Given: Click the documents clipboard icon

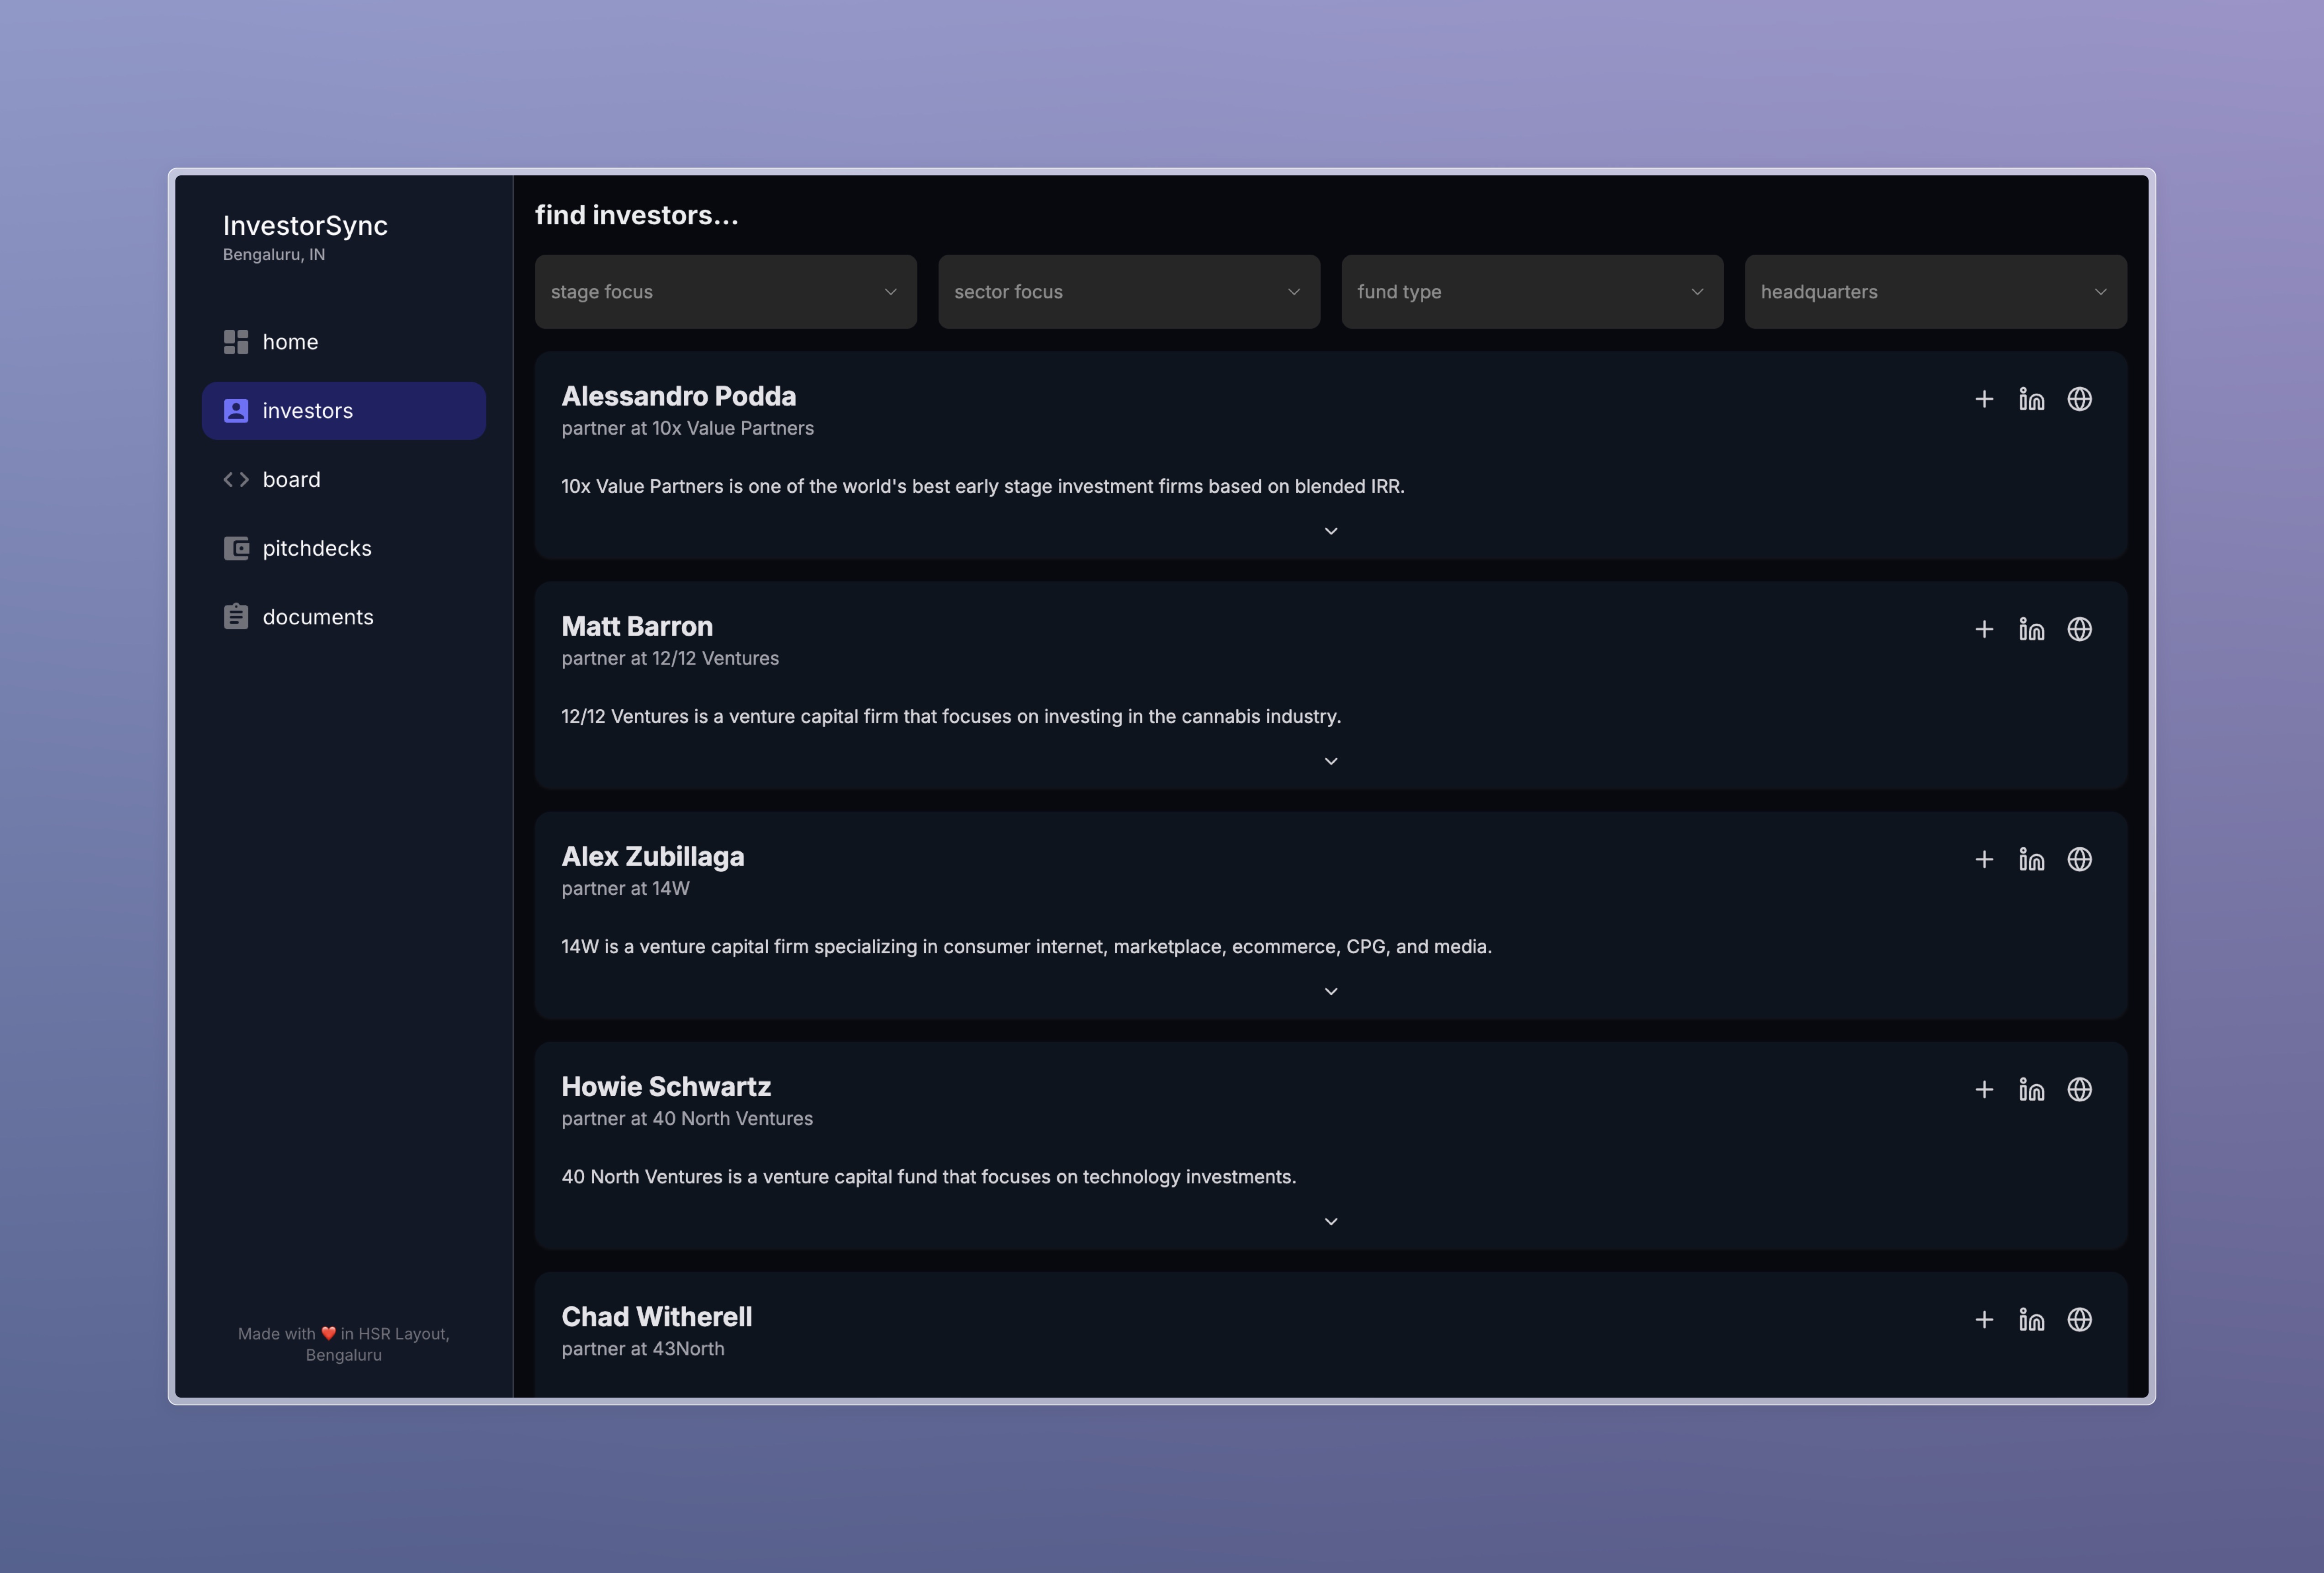Looking at the screenshot, I should 236,616.
